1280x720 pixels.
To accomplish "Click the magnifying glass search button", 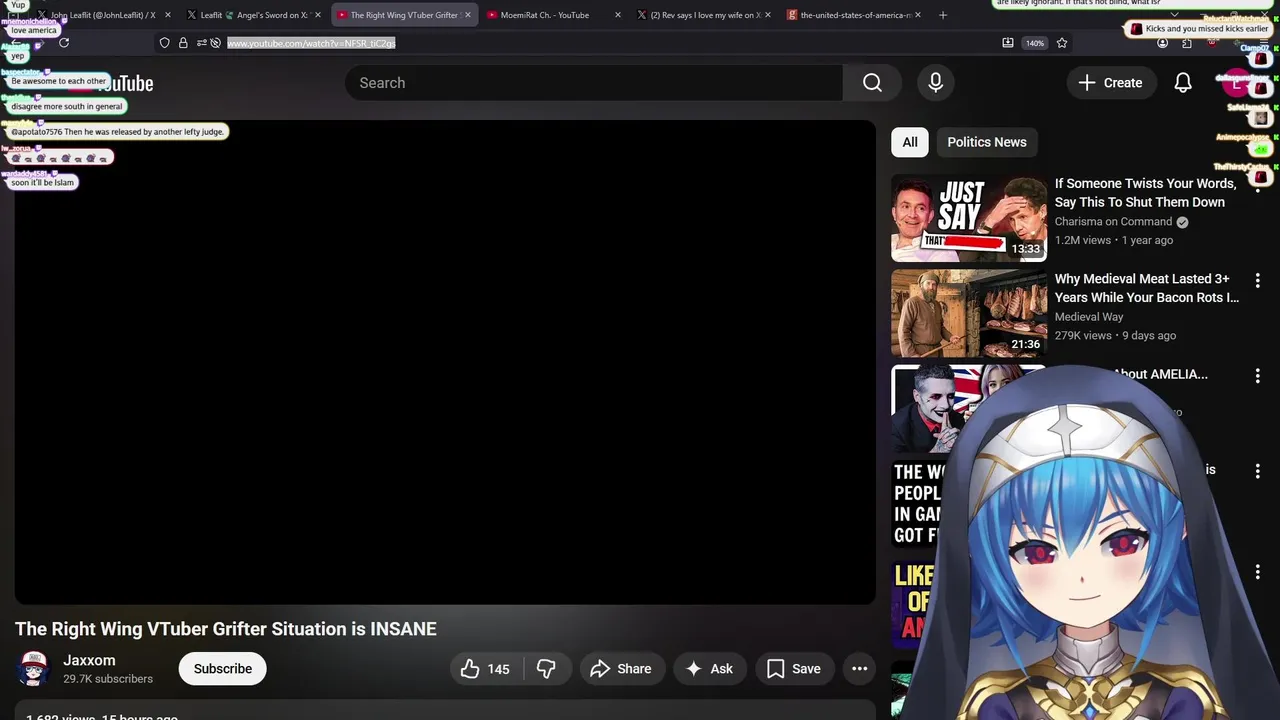I will [873, 83].
